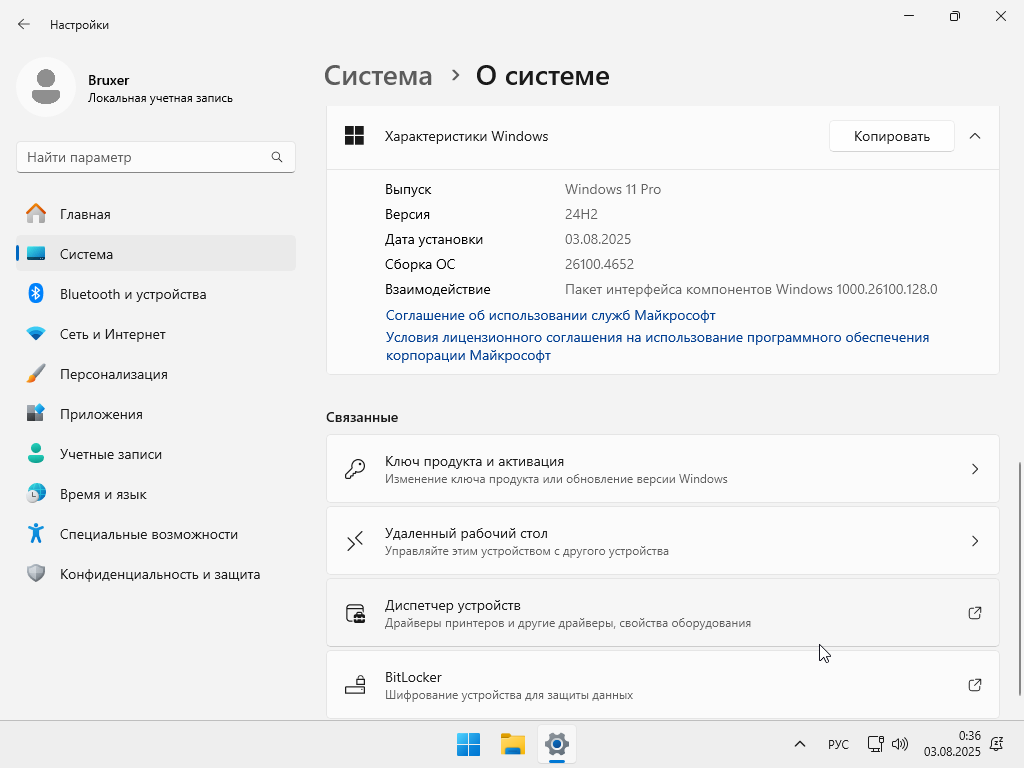1024x768 pixels.
Task: Open Учетные записи settings page
Action: pos(156,453)
